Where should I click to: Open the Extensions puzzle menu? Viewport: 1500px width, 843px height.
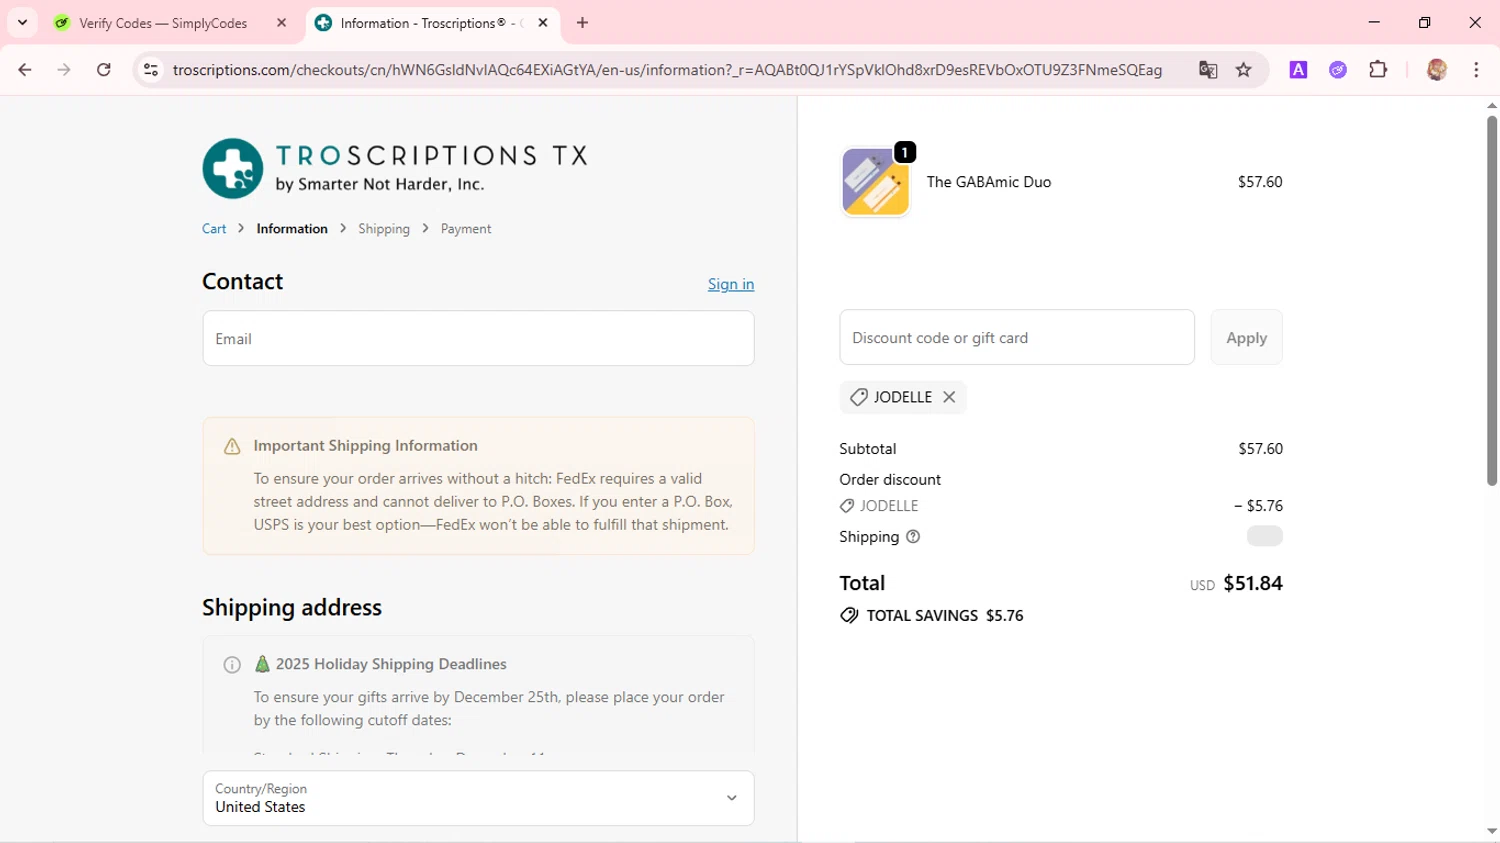(1378, 70)
